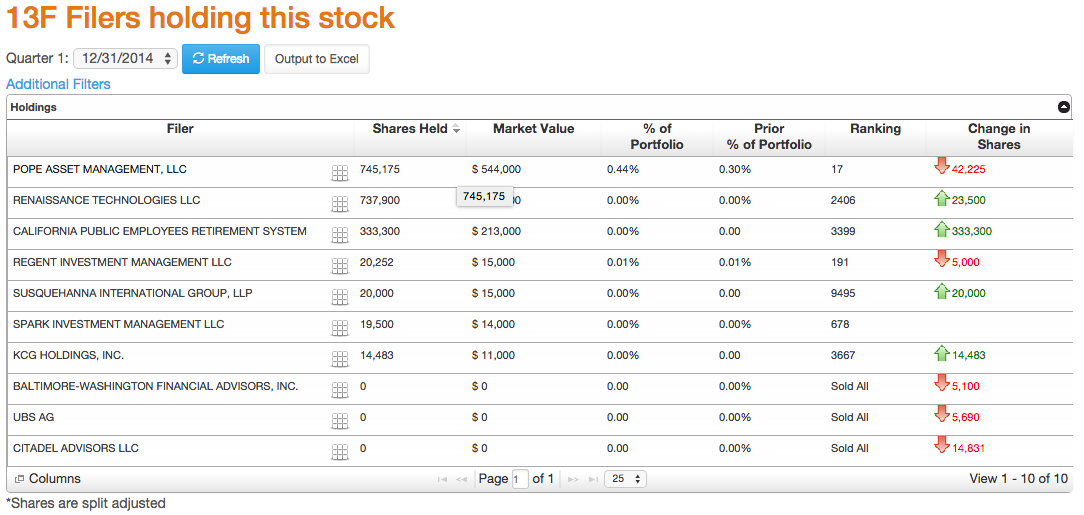Click grid icon for Renaissance Technologies LLC
The height and width of the screenshot is (515, 1084).
(x=339, y=204)
